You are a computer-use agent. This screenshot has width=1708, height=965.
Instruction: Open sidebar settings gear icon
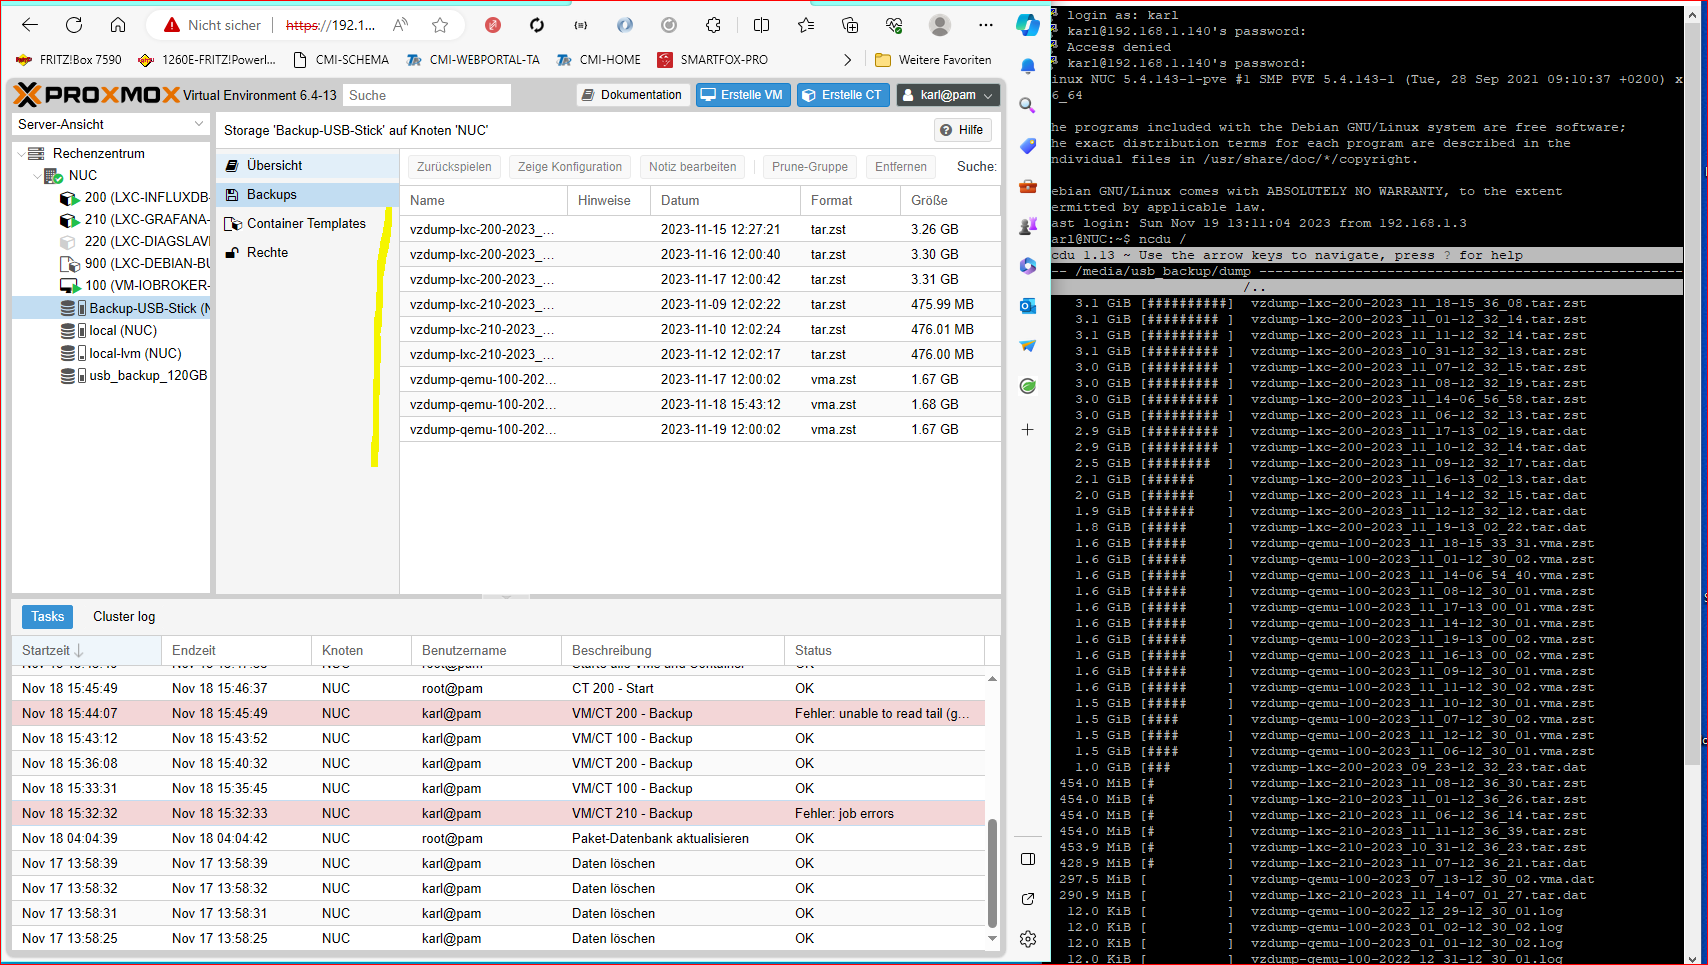click(1028, 939)
